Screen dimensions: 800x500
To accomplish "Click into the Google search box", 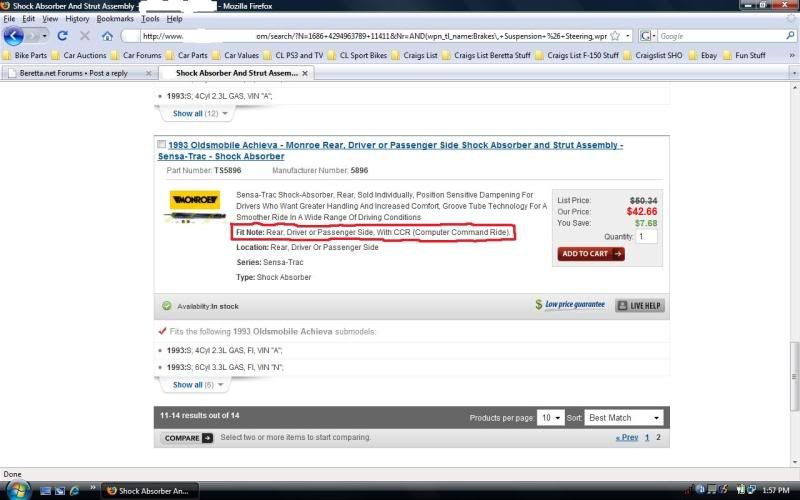I will pos(721,36).
